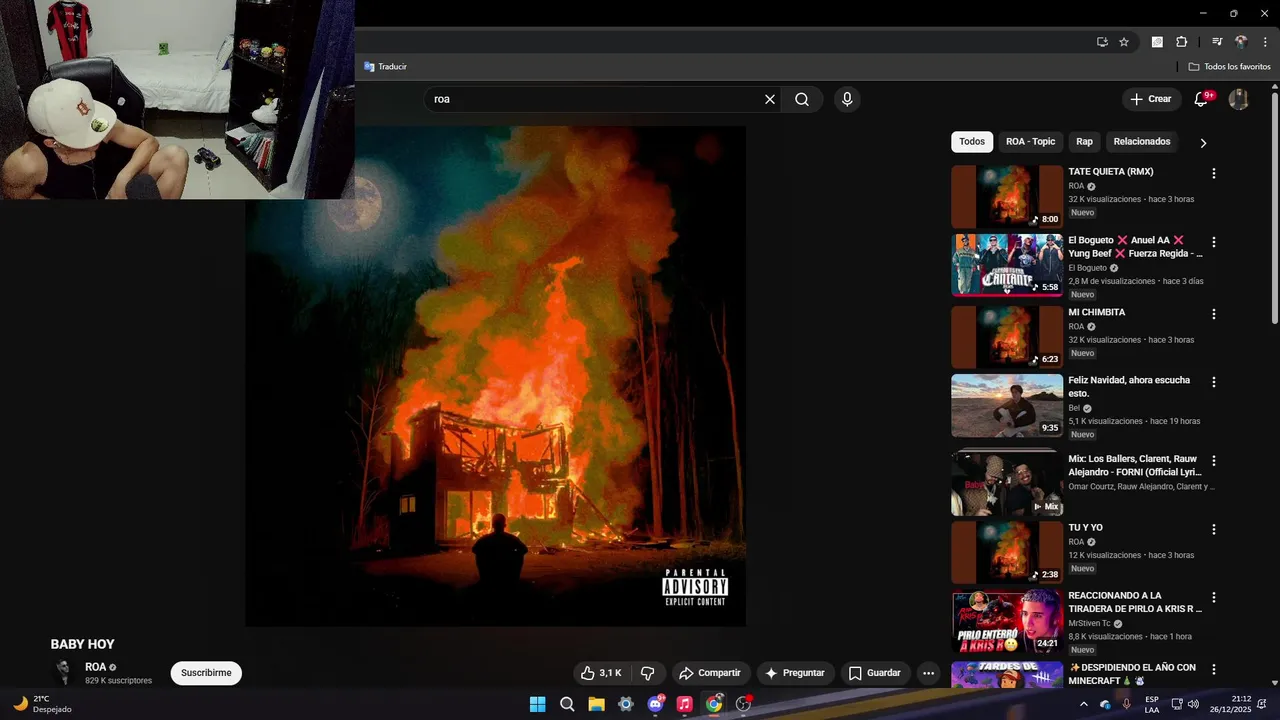Open TATE QUIETA (RMX) thumbnail
The width and height of the screenshot is (1280, 720).
(x=1007, y=197)
